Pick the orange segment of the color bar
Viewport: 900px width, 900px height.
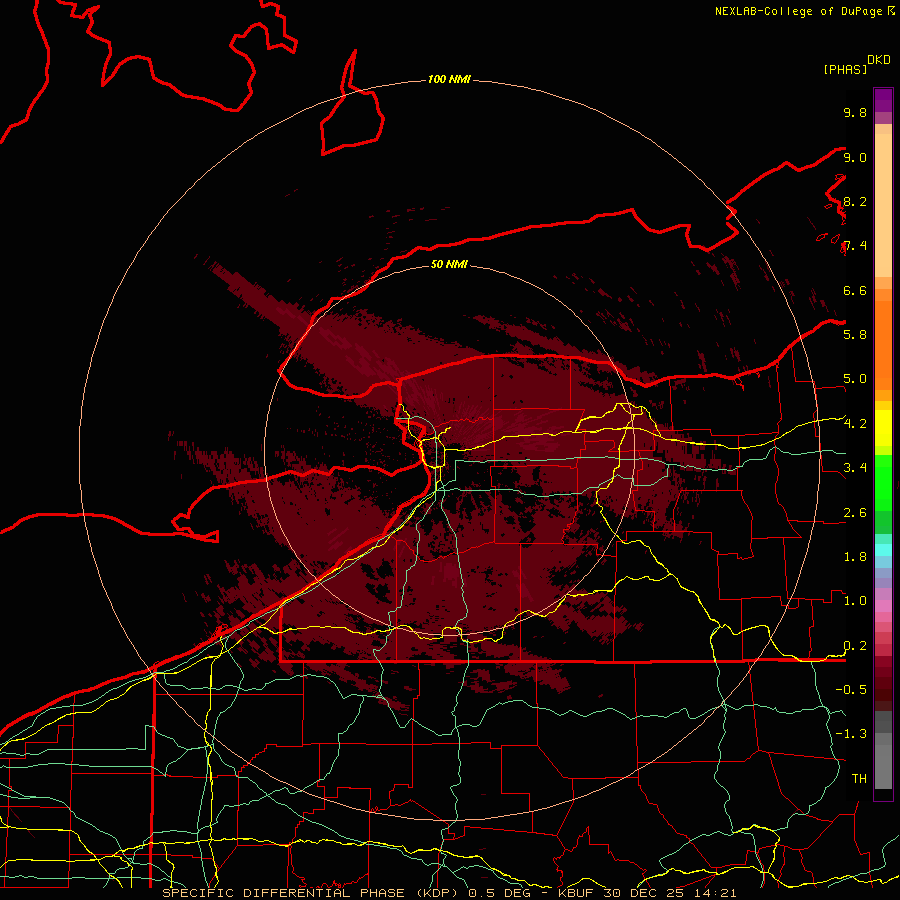pos(883,344)
